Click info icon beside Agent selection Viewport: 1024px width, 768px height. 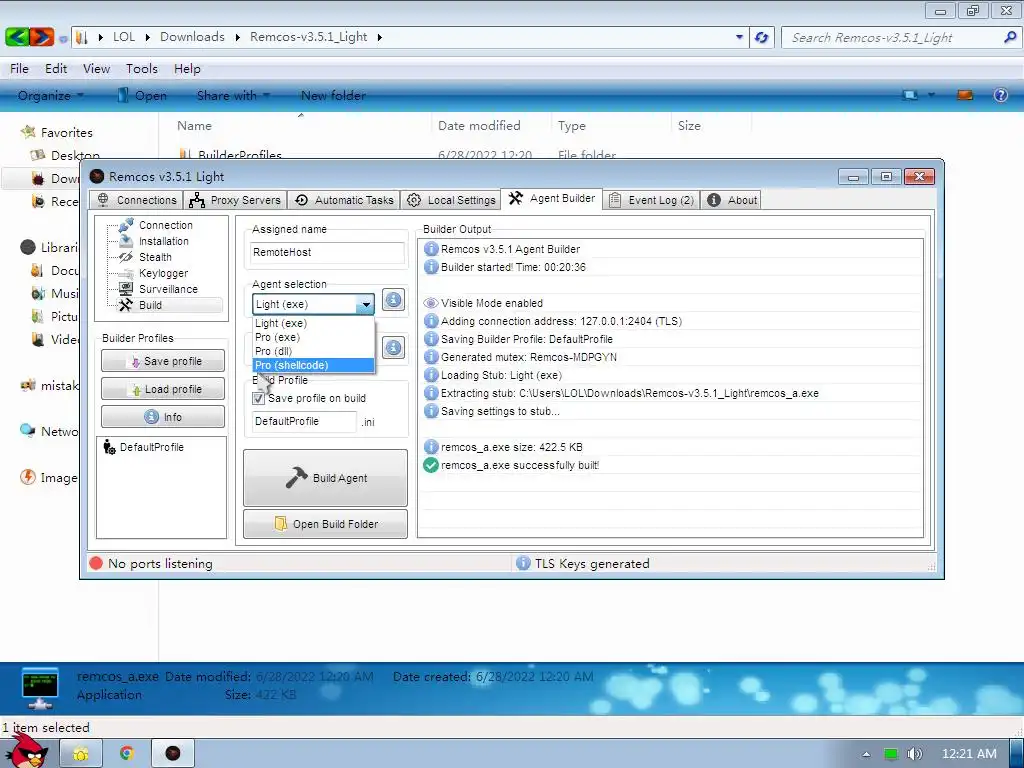click(x=393, y=300)
